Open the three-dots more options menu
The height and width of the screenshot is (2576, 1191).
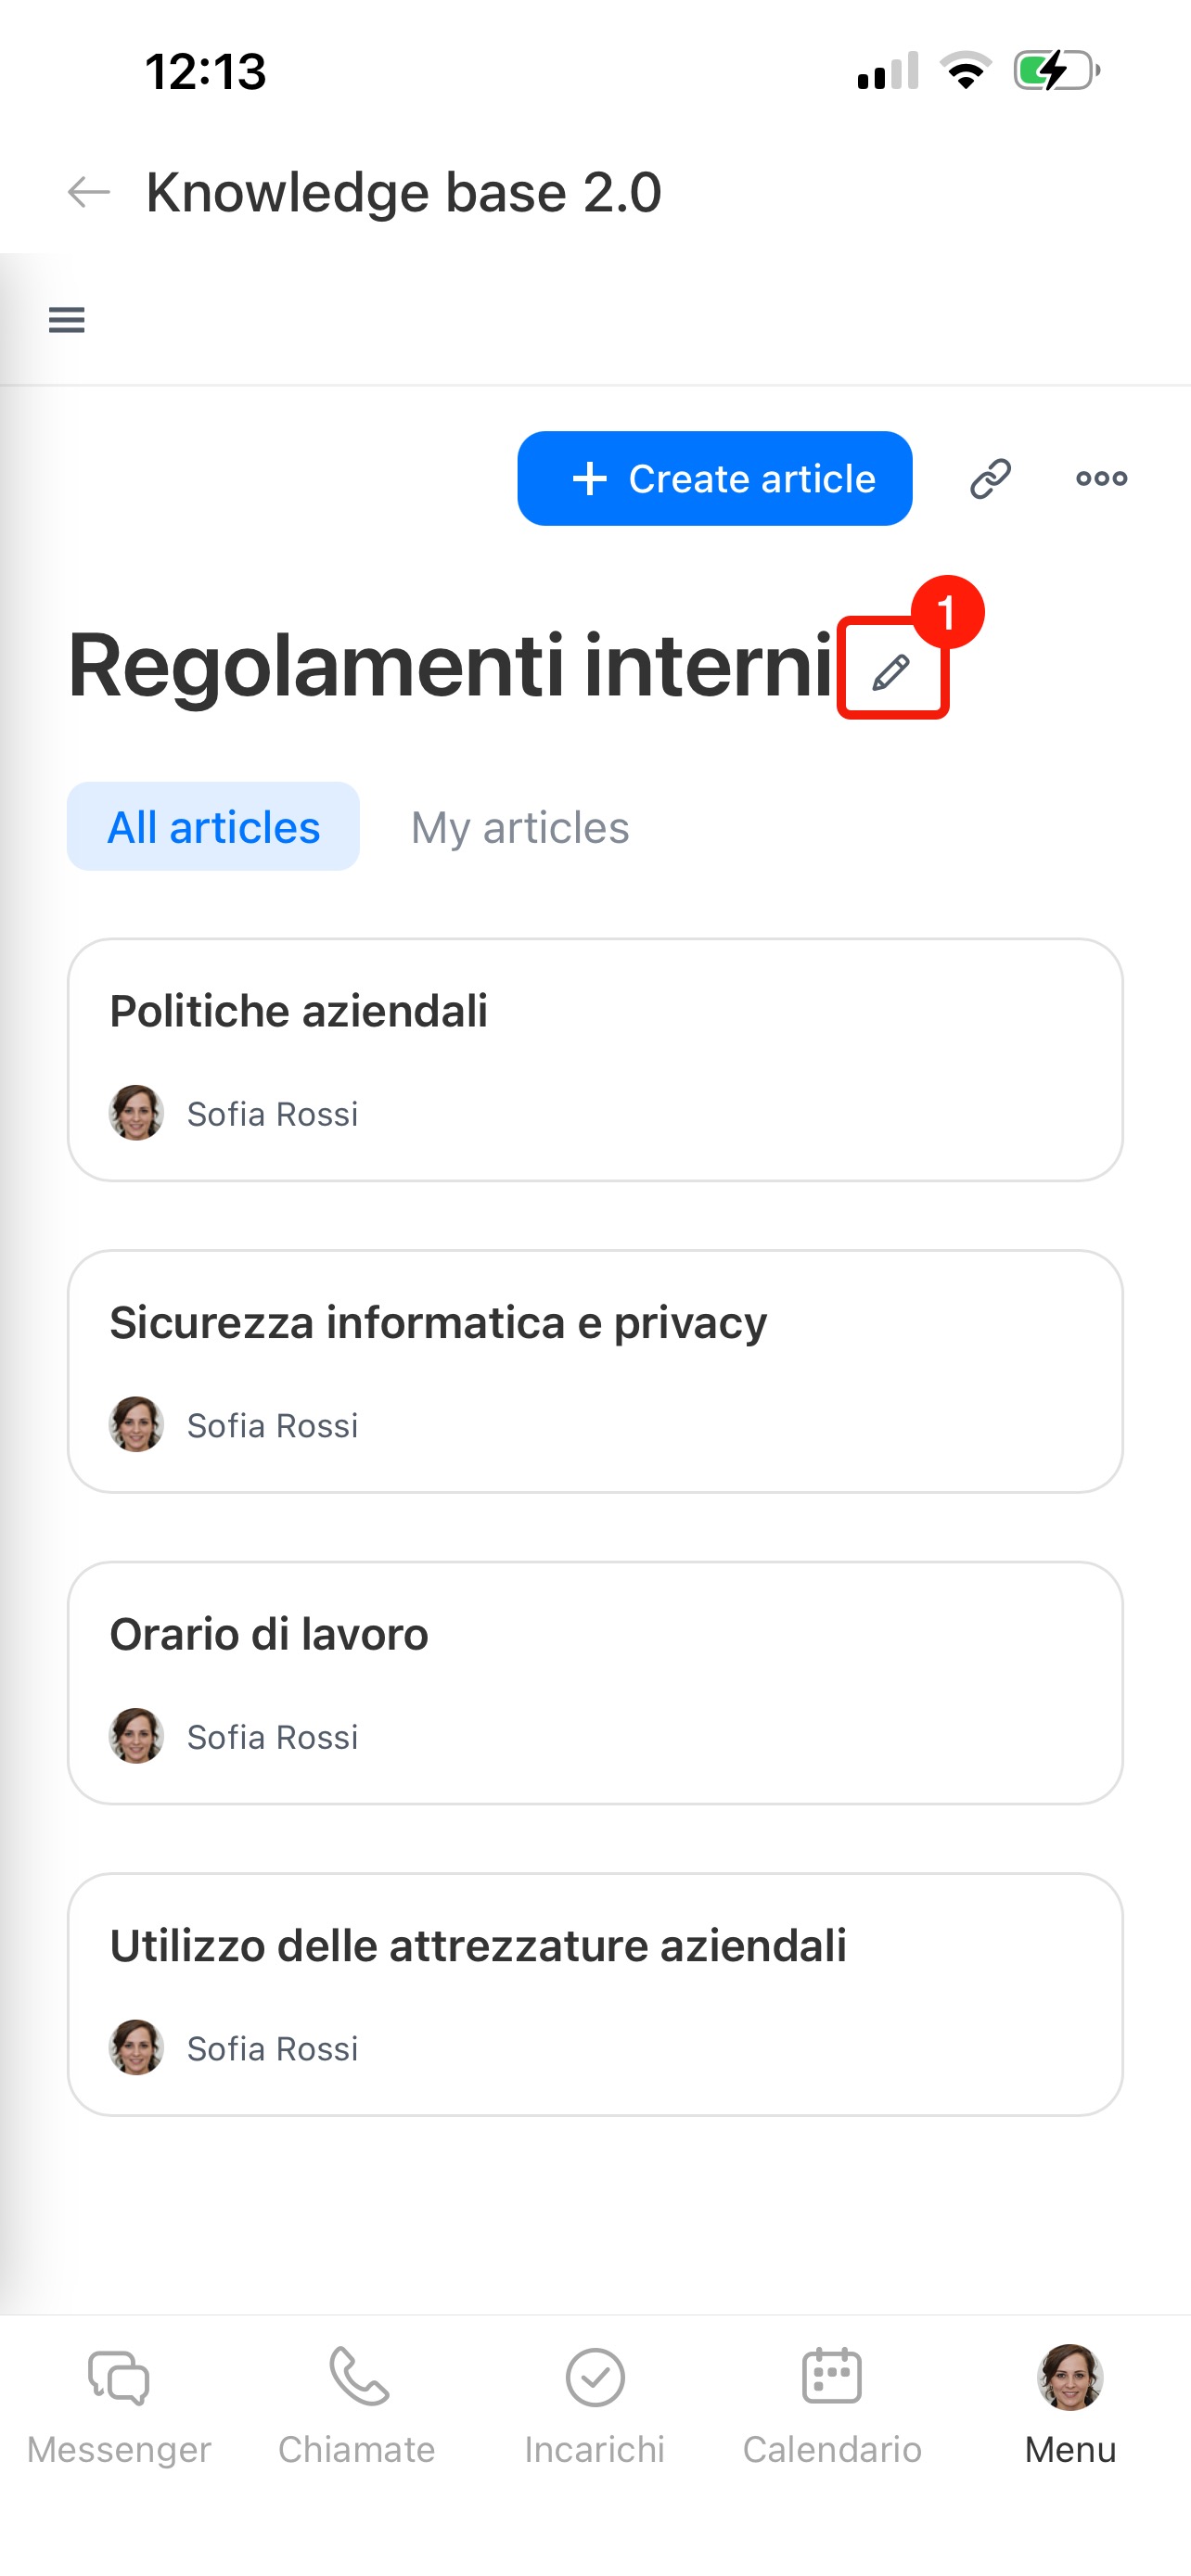click(1101, 479)
